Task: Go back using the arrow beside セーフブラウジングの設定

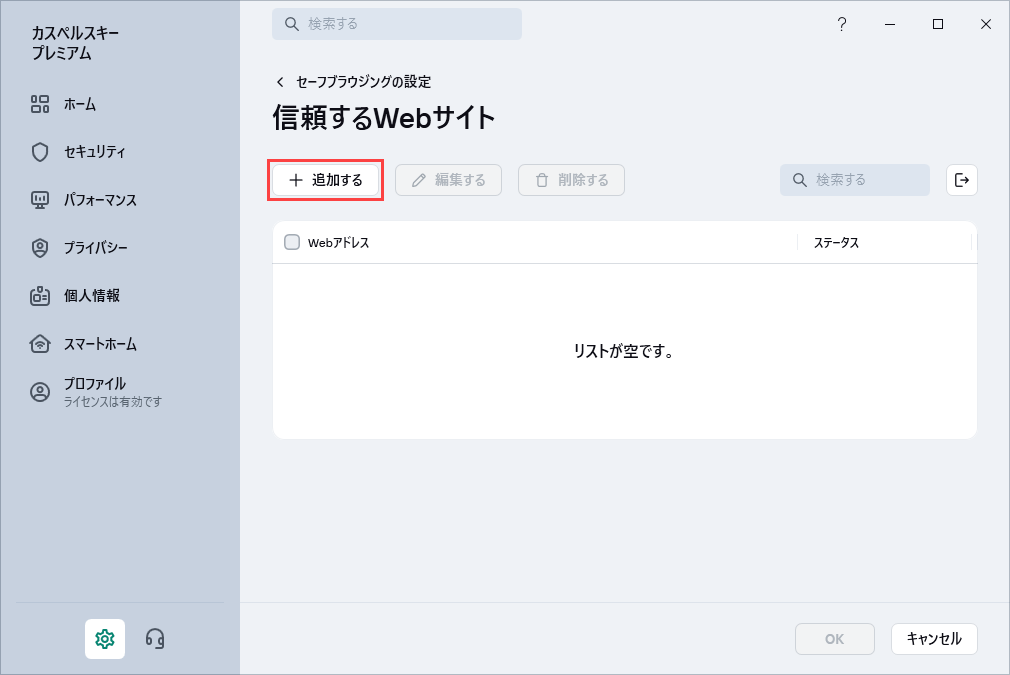Action: (280, 82)
